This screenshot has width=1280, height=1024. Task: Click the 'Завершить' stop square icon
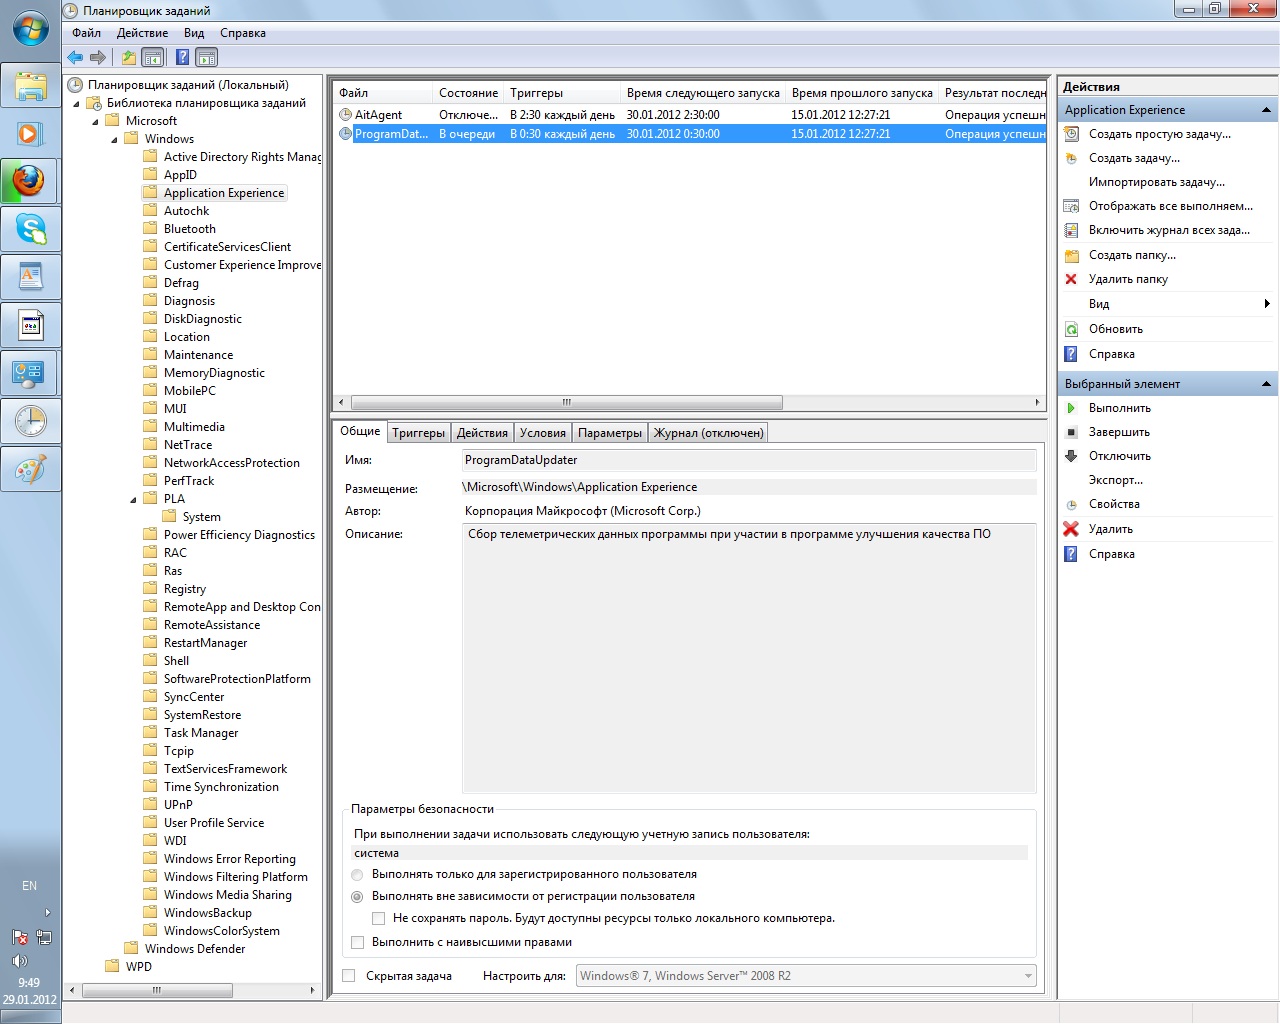click(1071, 432)
